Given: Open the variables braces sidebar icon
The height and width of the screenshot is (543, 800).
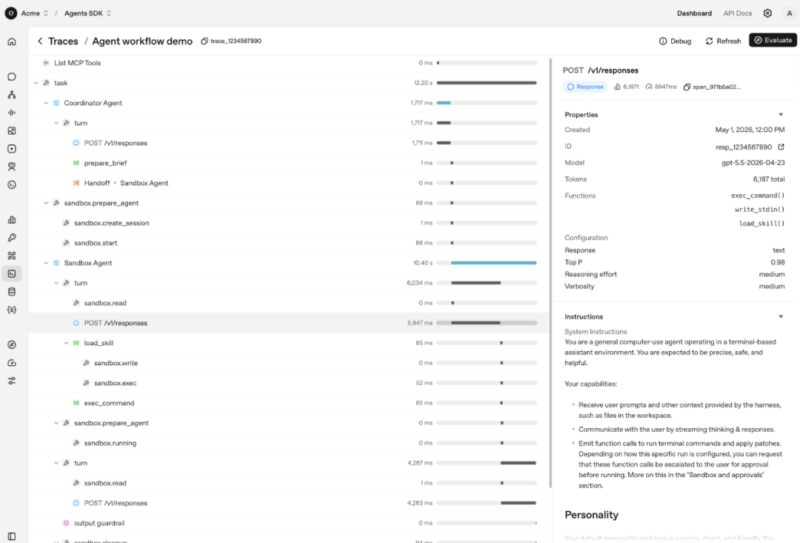Looking at the screenshot, I should [x=12, y=310].
